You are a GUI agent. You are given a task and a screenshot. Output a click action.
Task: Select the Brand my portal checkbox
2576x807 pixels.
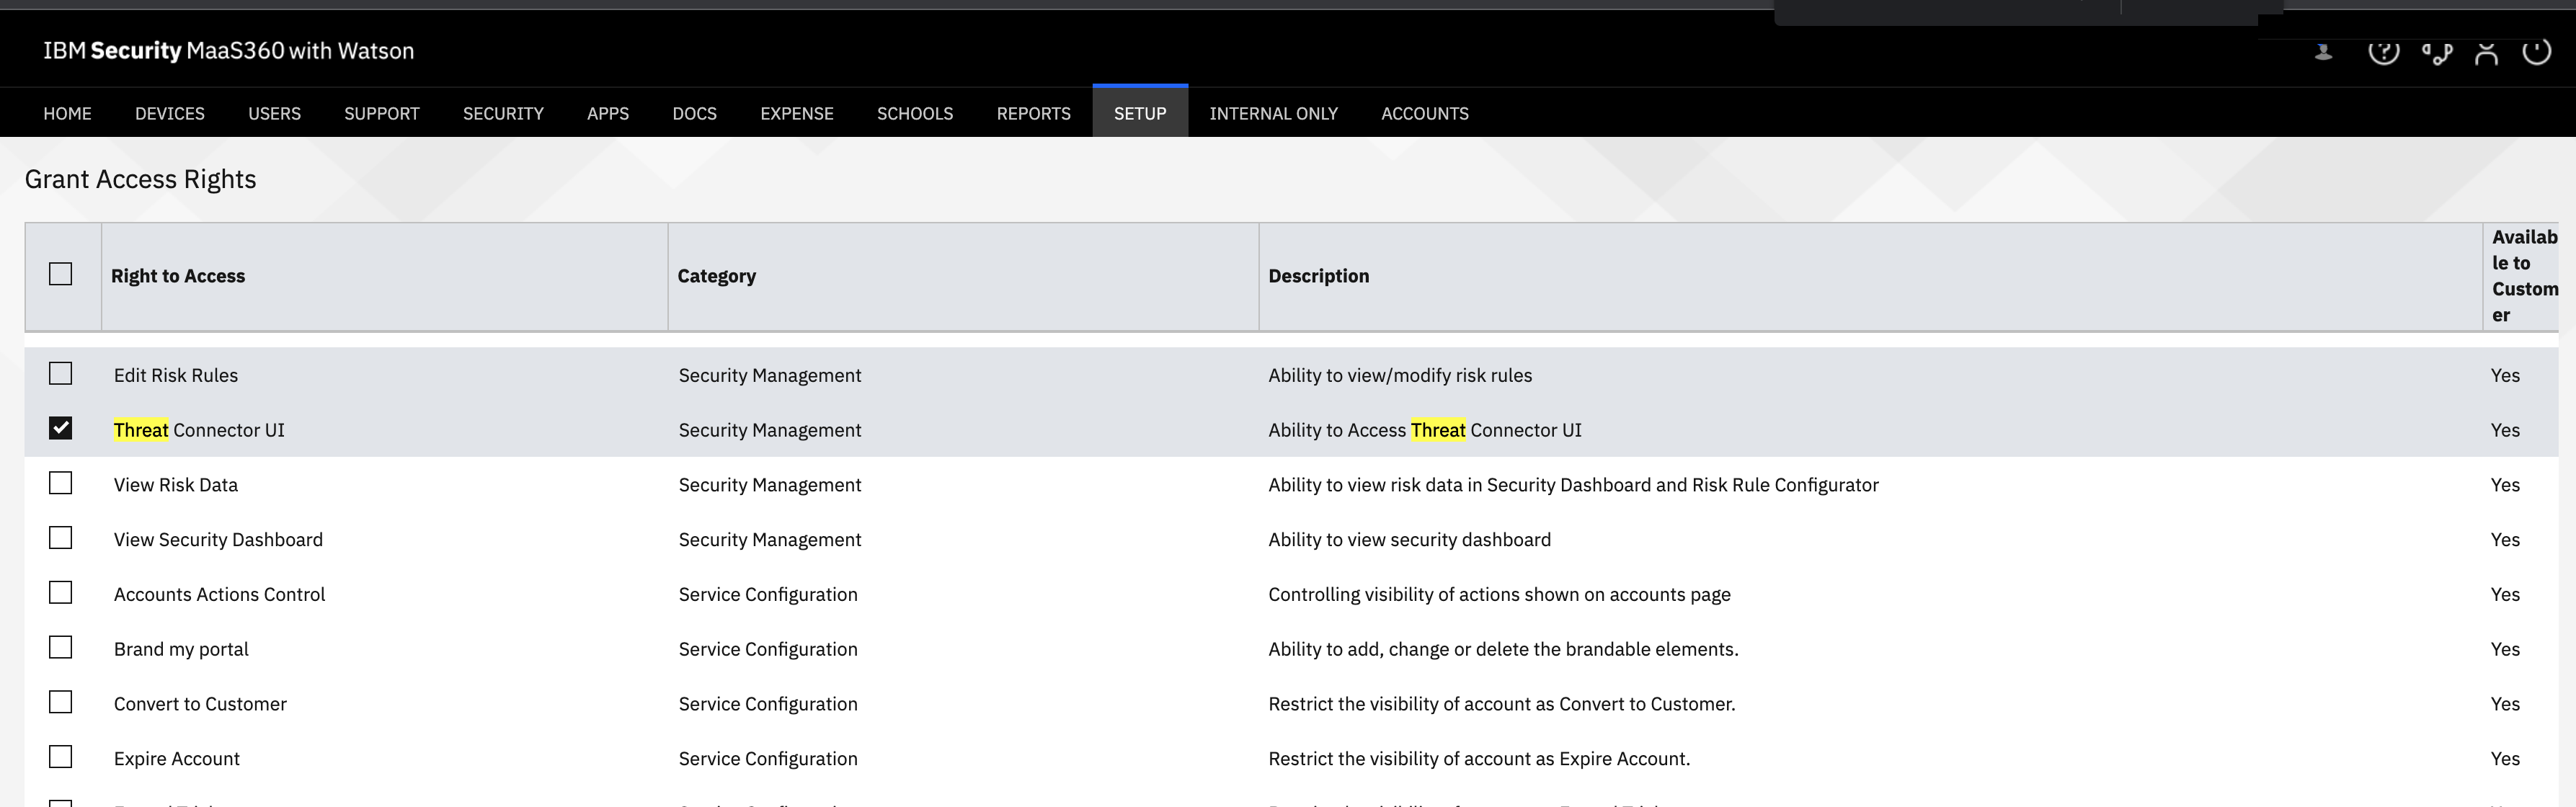coord(60,648)
